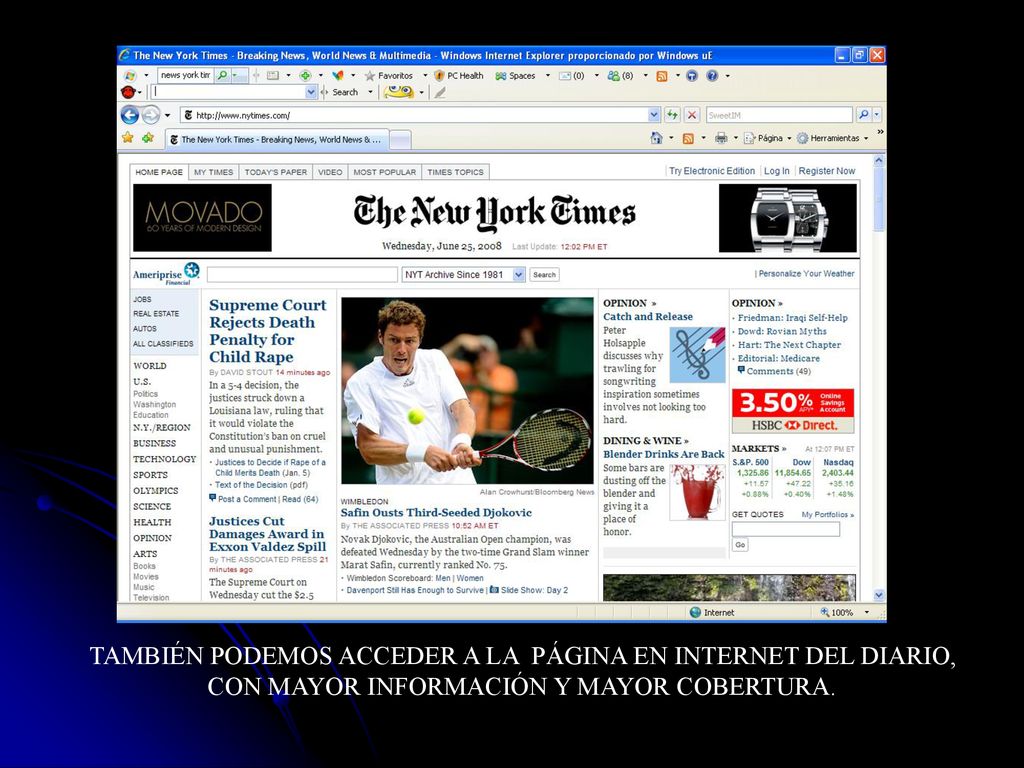Click the headphones toolbar icon
Viewport: 1024px width, 768px height.
(692, 76)
